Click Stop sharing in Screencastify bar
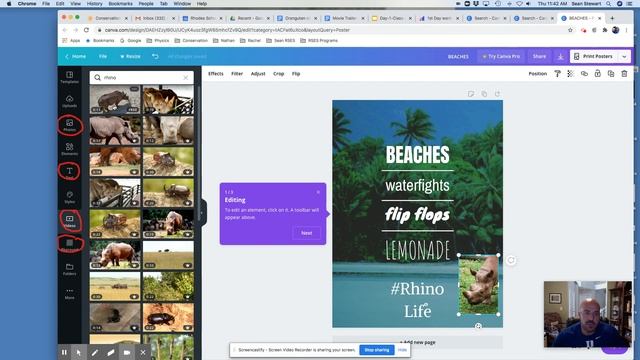The image size is (640, 360). point(376,350)
